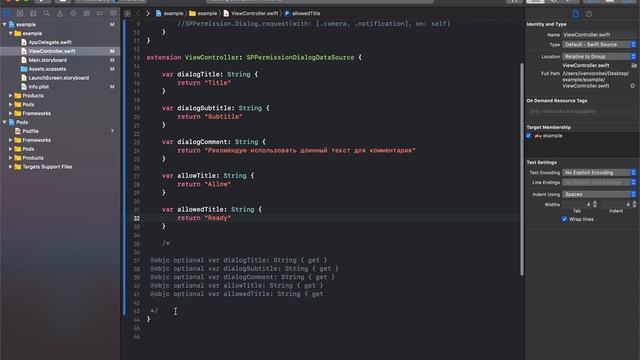Open the Debug navigator
The width and height of the screenshot is (640, 360).
pos(87,13)
